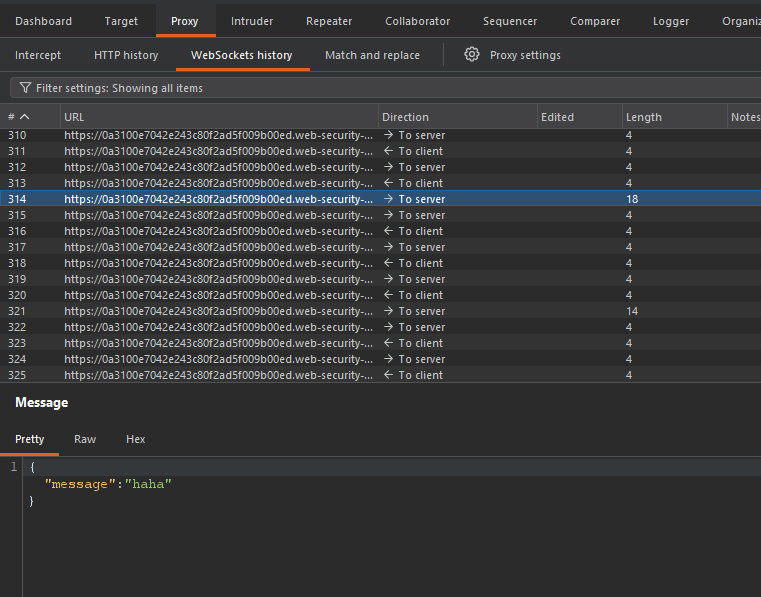The width and height of the screenshot is (761, 597).
Task: Select history row 311
Action: point(380,151)
